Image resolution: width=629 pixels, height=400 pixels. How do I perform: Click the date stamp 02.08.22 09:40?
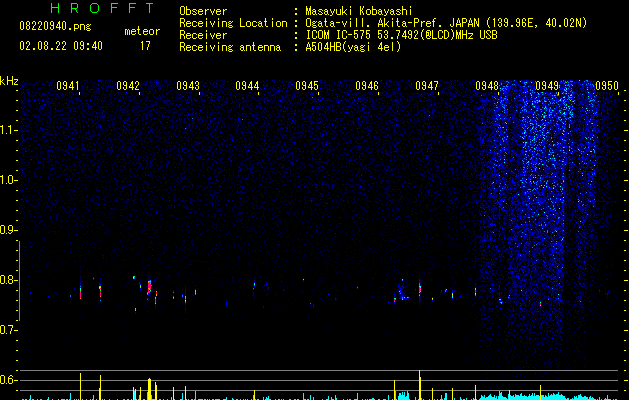[x=61, y=46]
